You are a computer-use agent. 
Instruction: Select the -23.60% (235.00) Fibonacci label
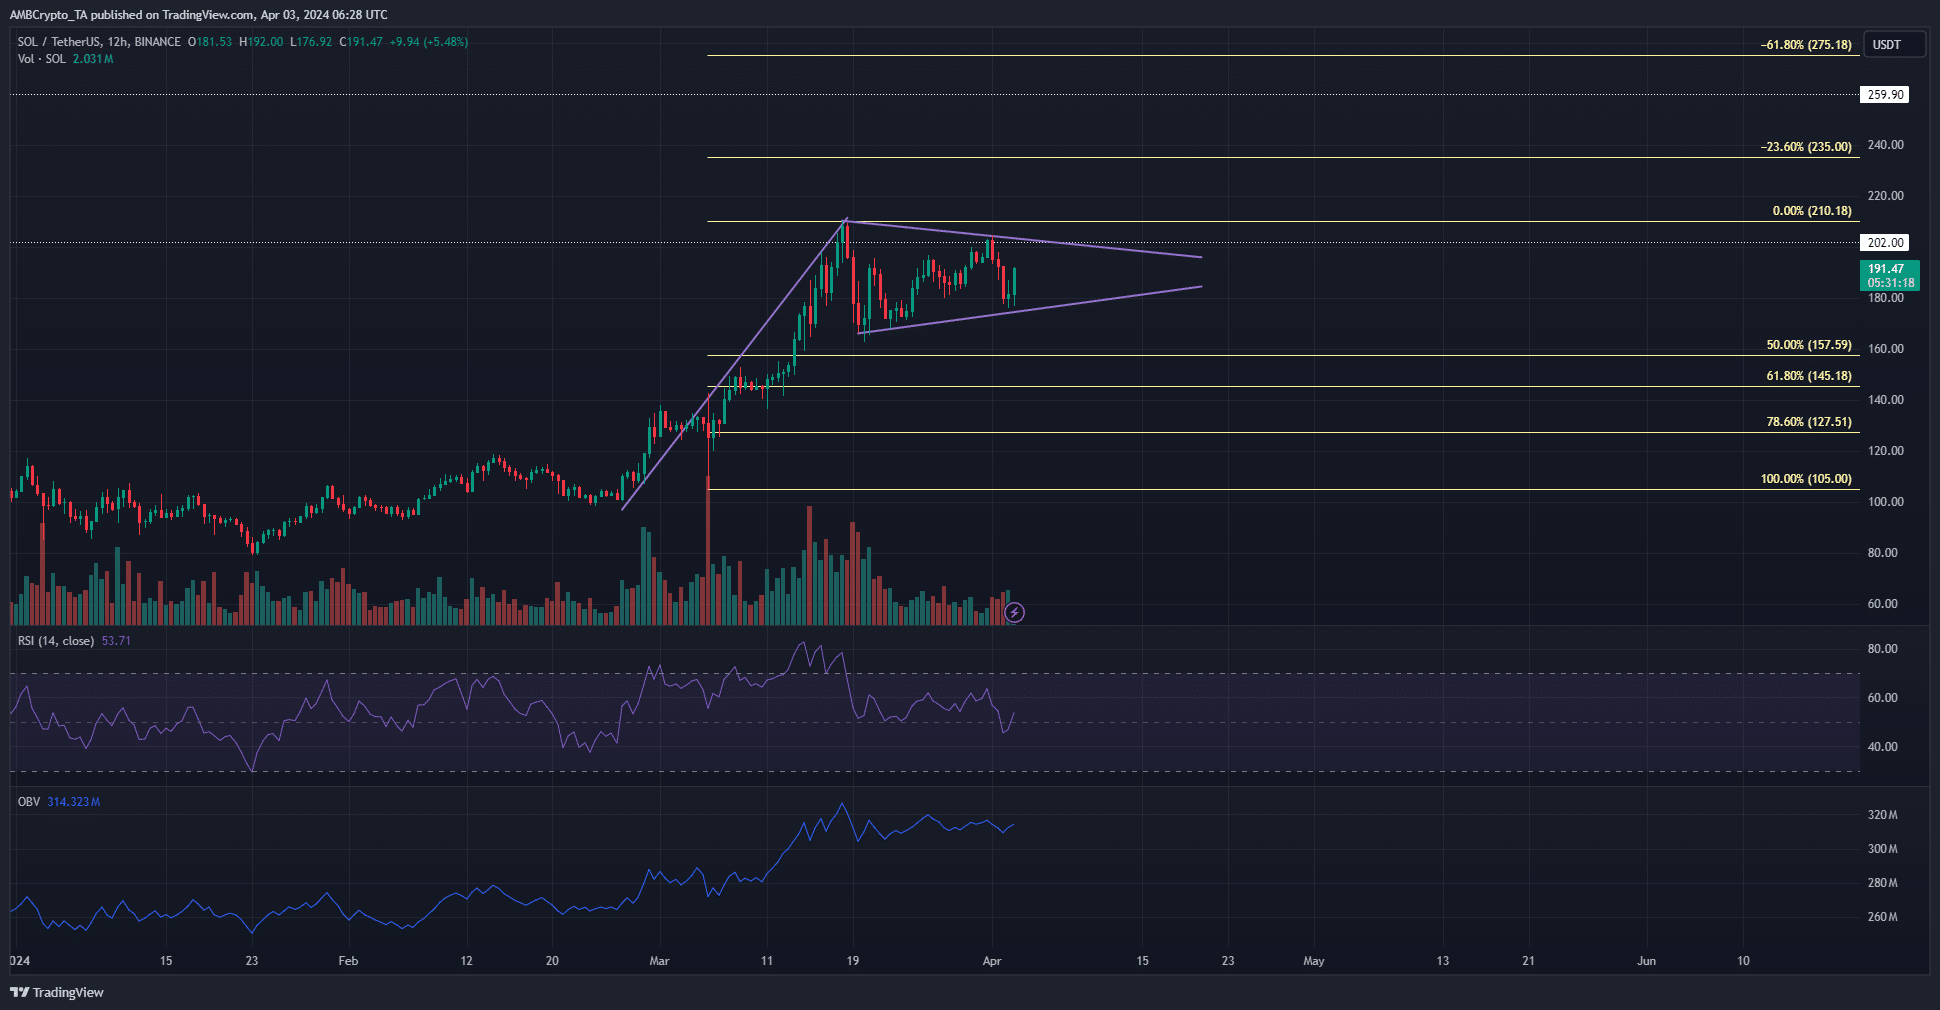click(1806, 147)
